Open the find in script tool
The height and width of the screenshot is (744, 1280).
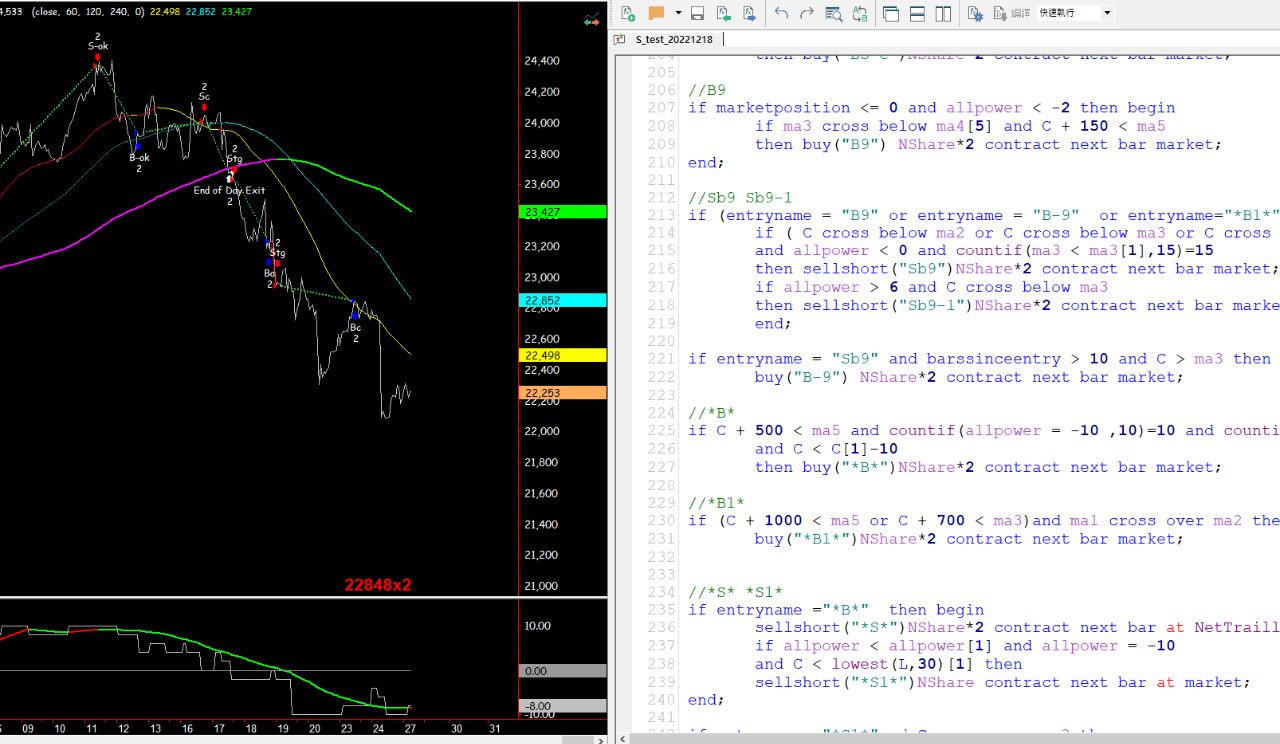(834, 13)
